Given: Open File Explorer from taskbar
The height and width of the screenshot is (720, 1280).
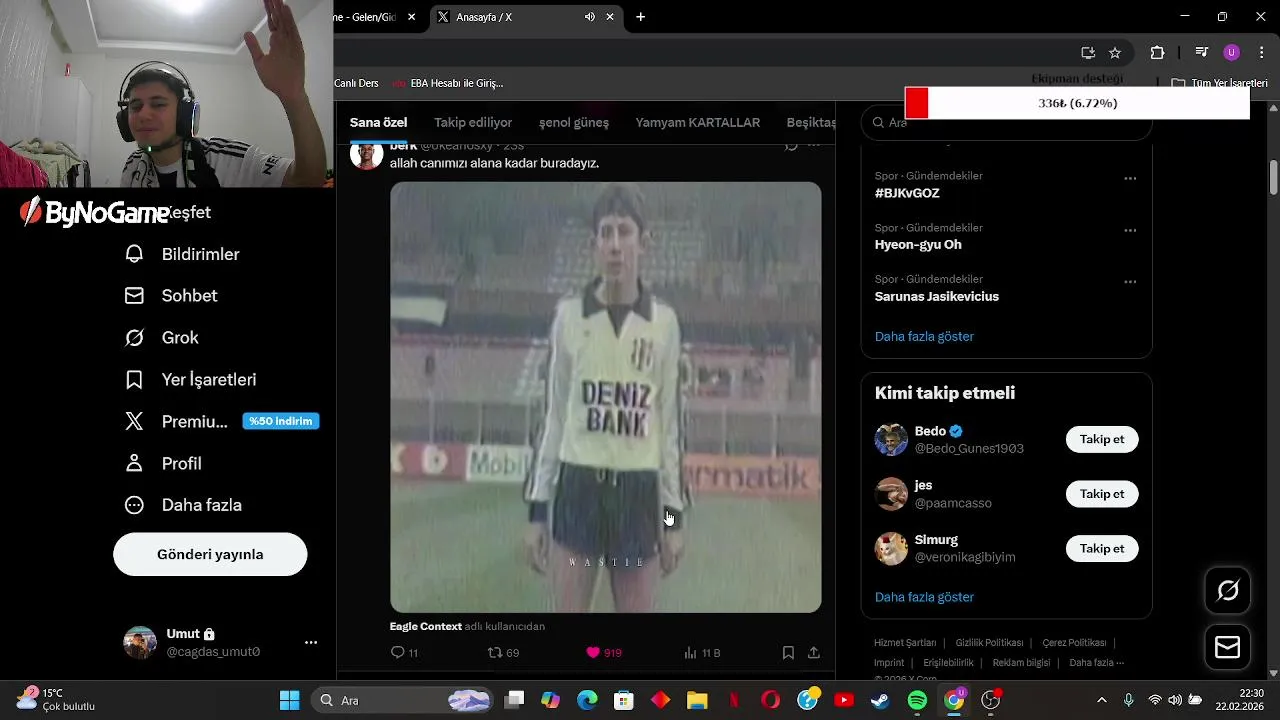Looking at the screenshot, I should coord(697,700).
